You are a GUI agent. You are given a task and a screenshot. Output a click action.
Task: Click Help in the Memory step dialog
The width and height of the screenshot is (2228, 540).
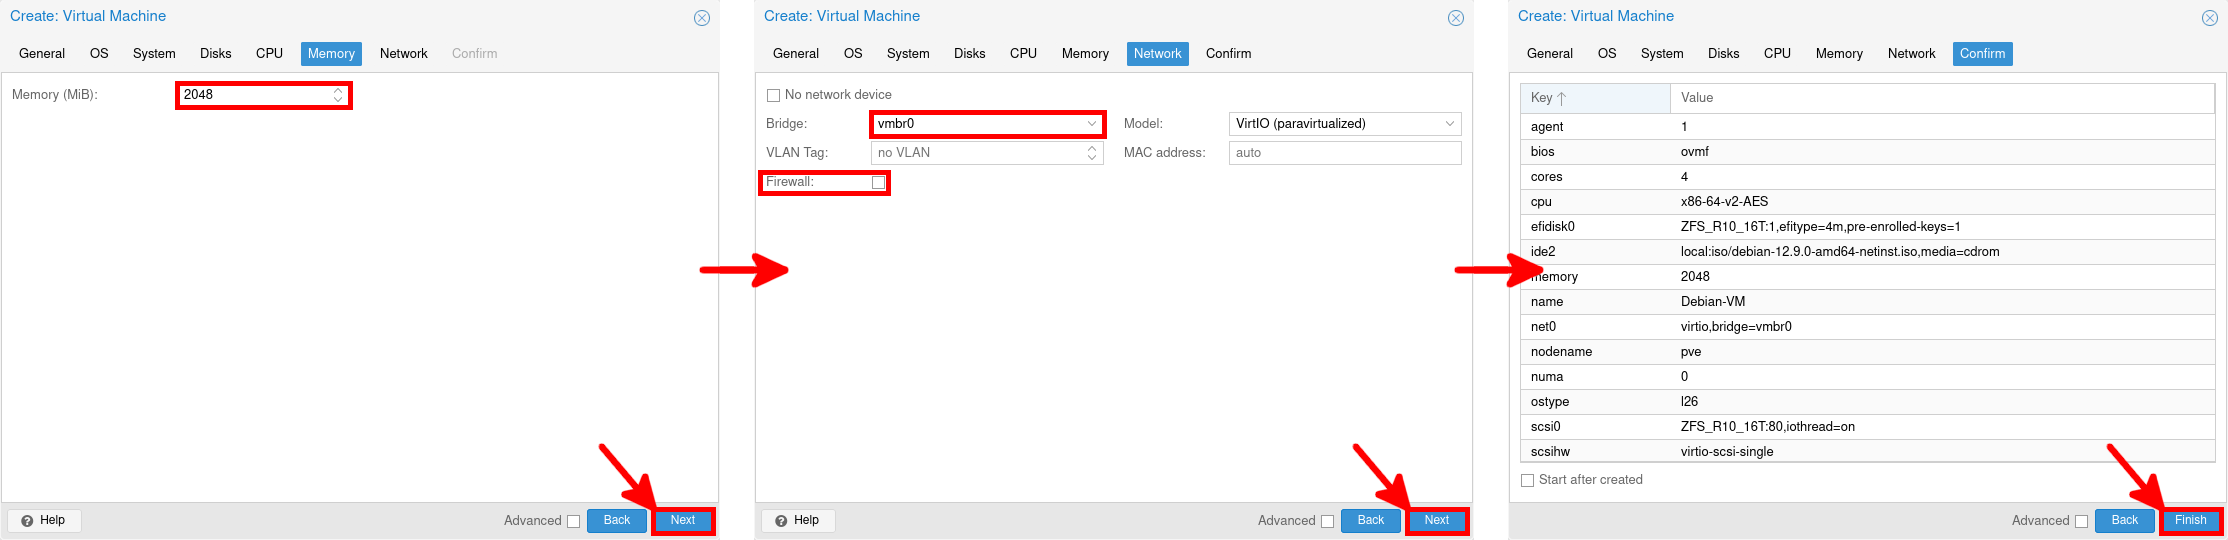coord(44,520)
